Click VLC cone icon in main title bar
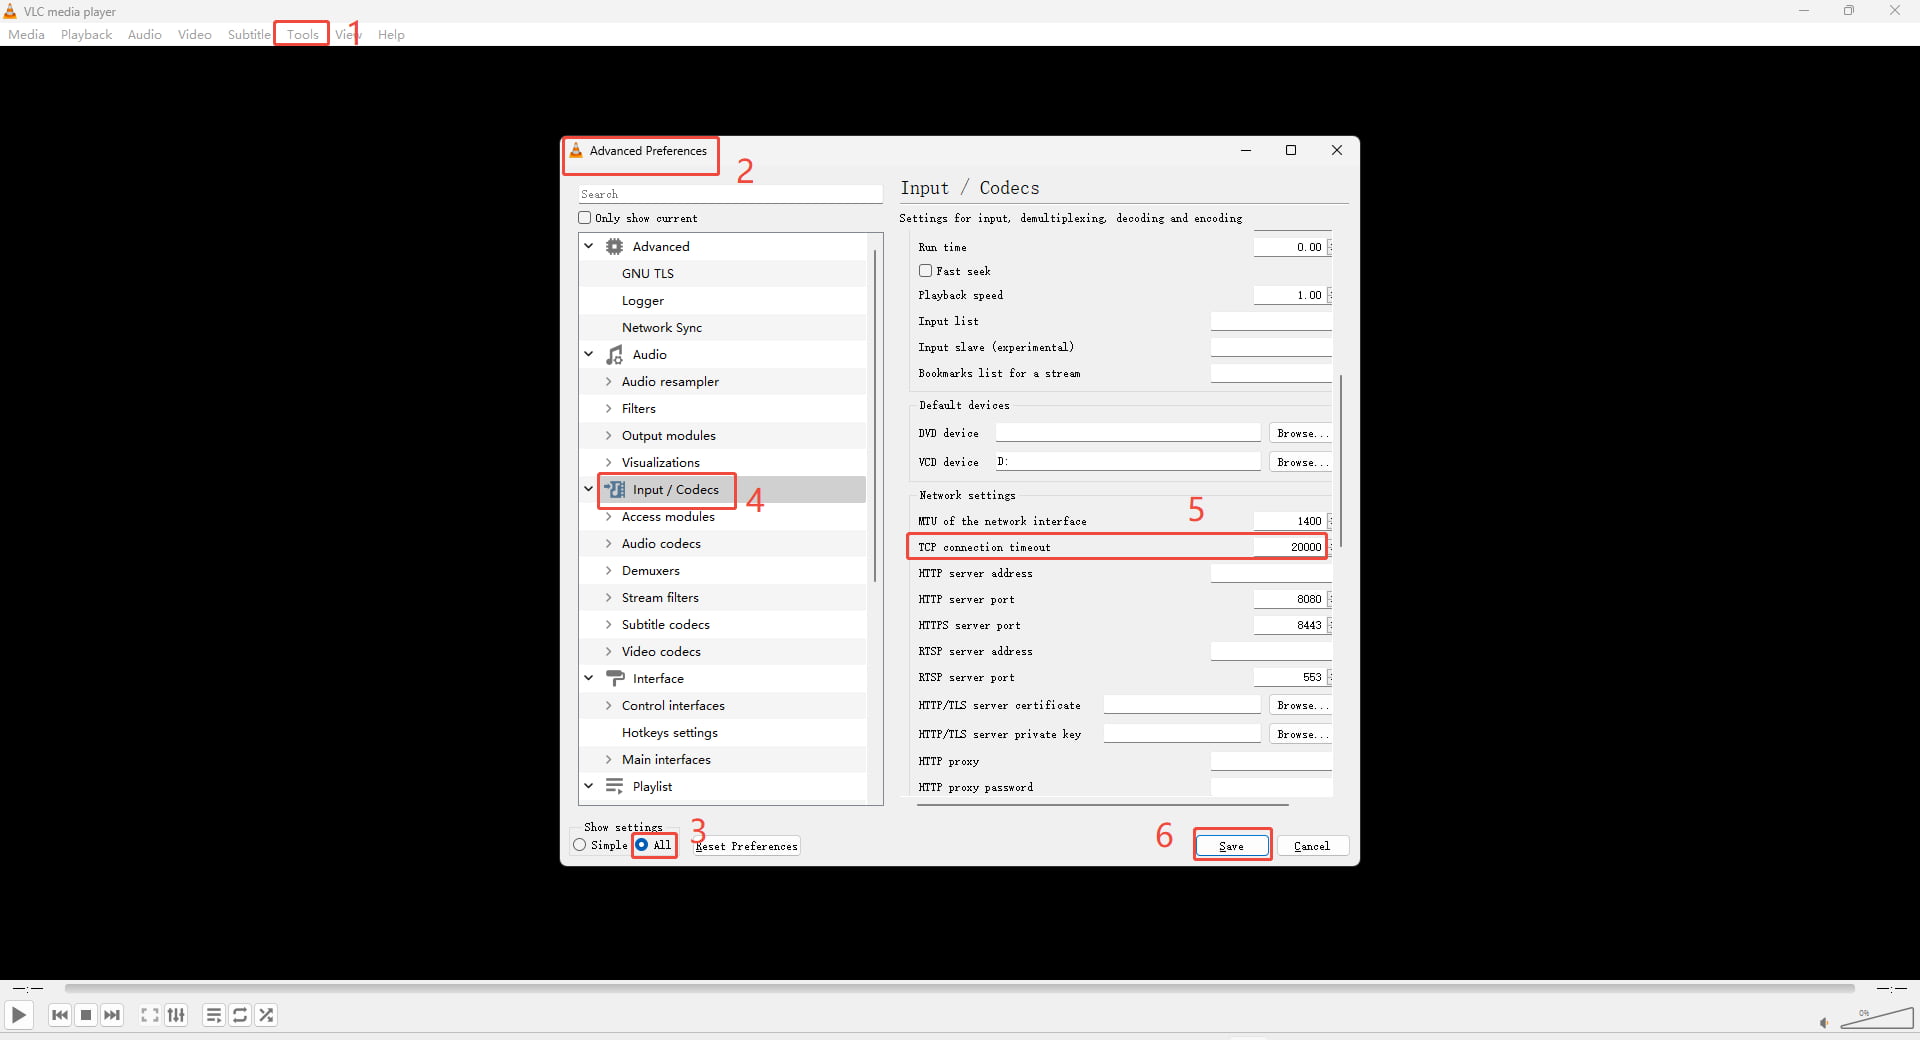The height and width of the screenshot is (1040, 1920). pos(10,11)
